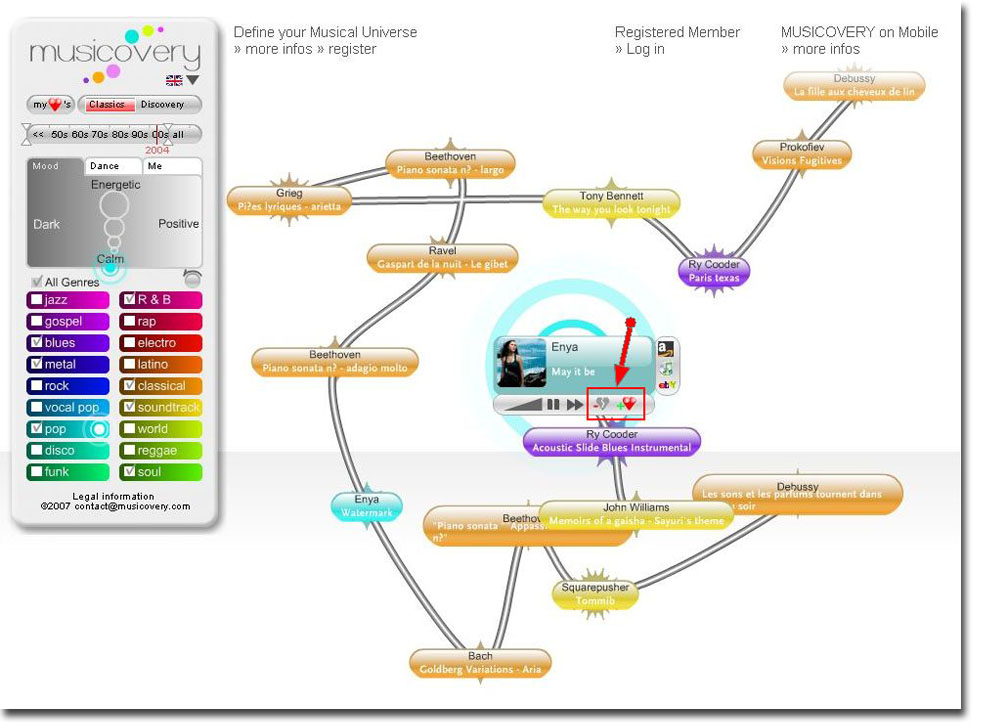Image resolution: width=983 pixels, height=725 pixels.
Task: Uncheck the metal genre
Action: (x=37, y=364)
